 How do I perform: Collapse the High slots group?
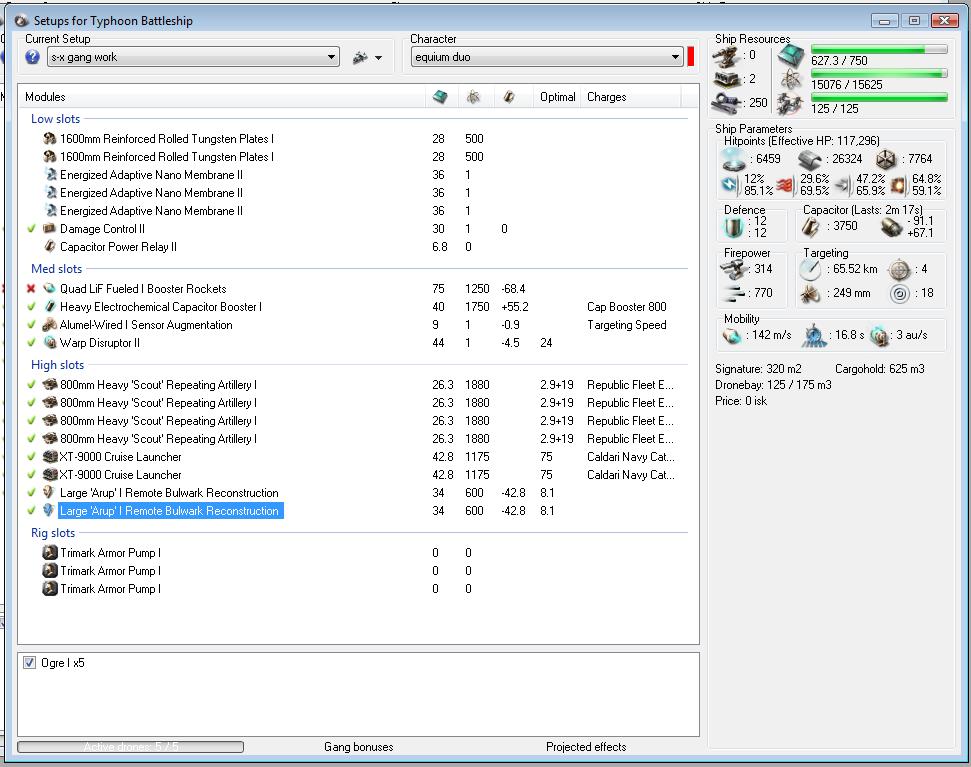click(57, 365)
